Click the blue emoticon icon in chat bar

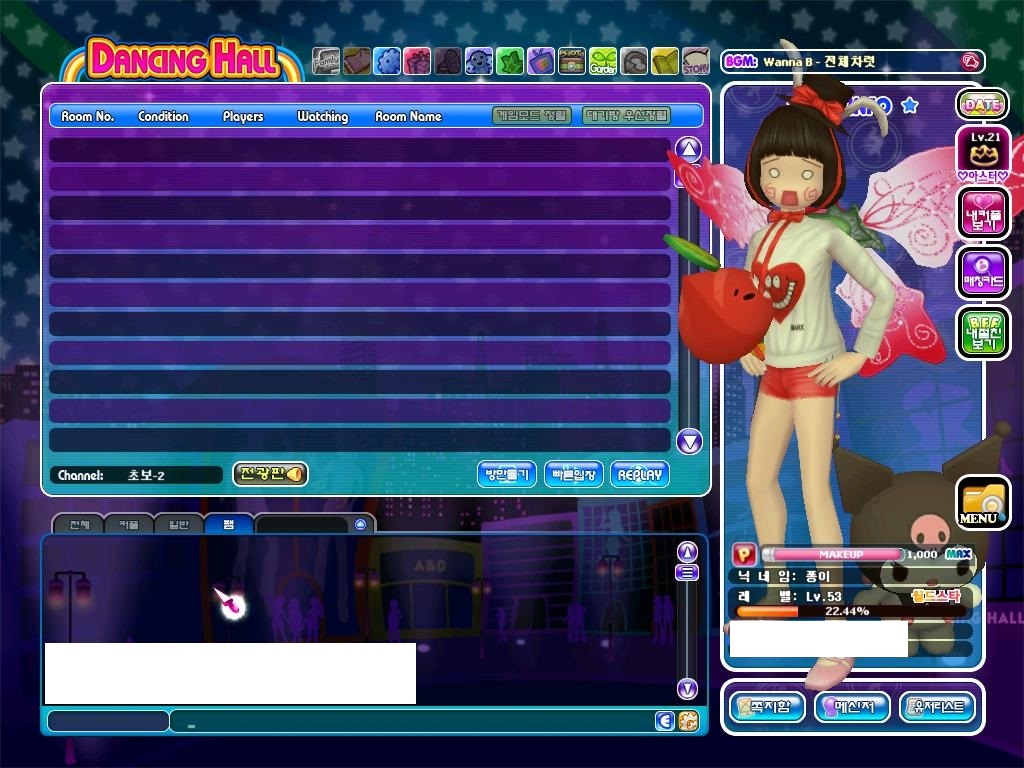(664, 720)
